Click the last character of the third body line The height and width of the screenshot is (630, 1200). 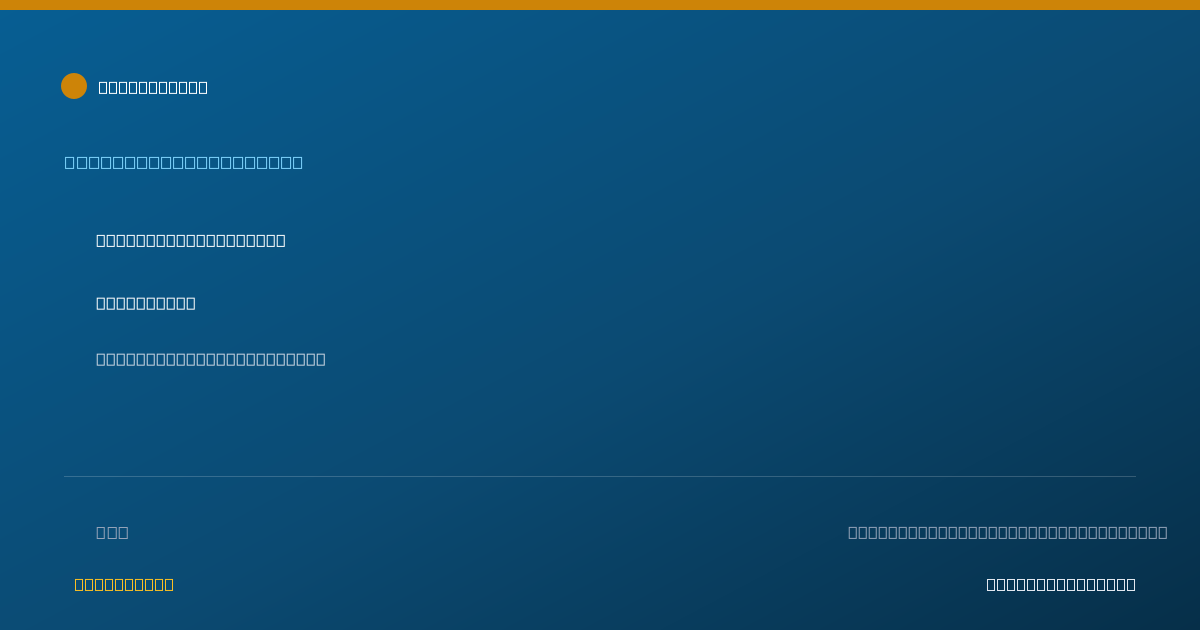[x=321, y=359]
